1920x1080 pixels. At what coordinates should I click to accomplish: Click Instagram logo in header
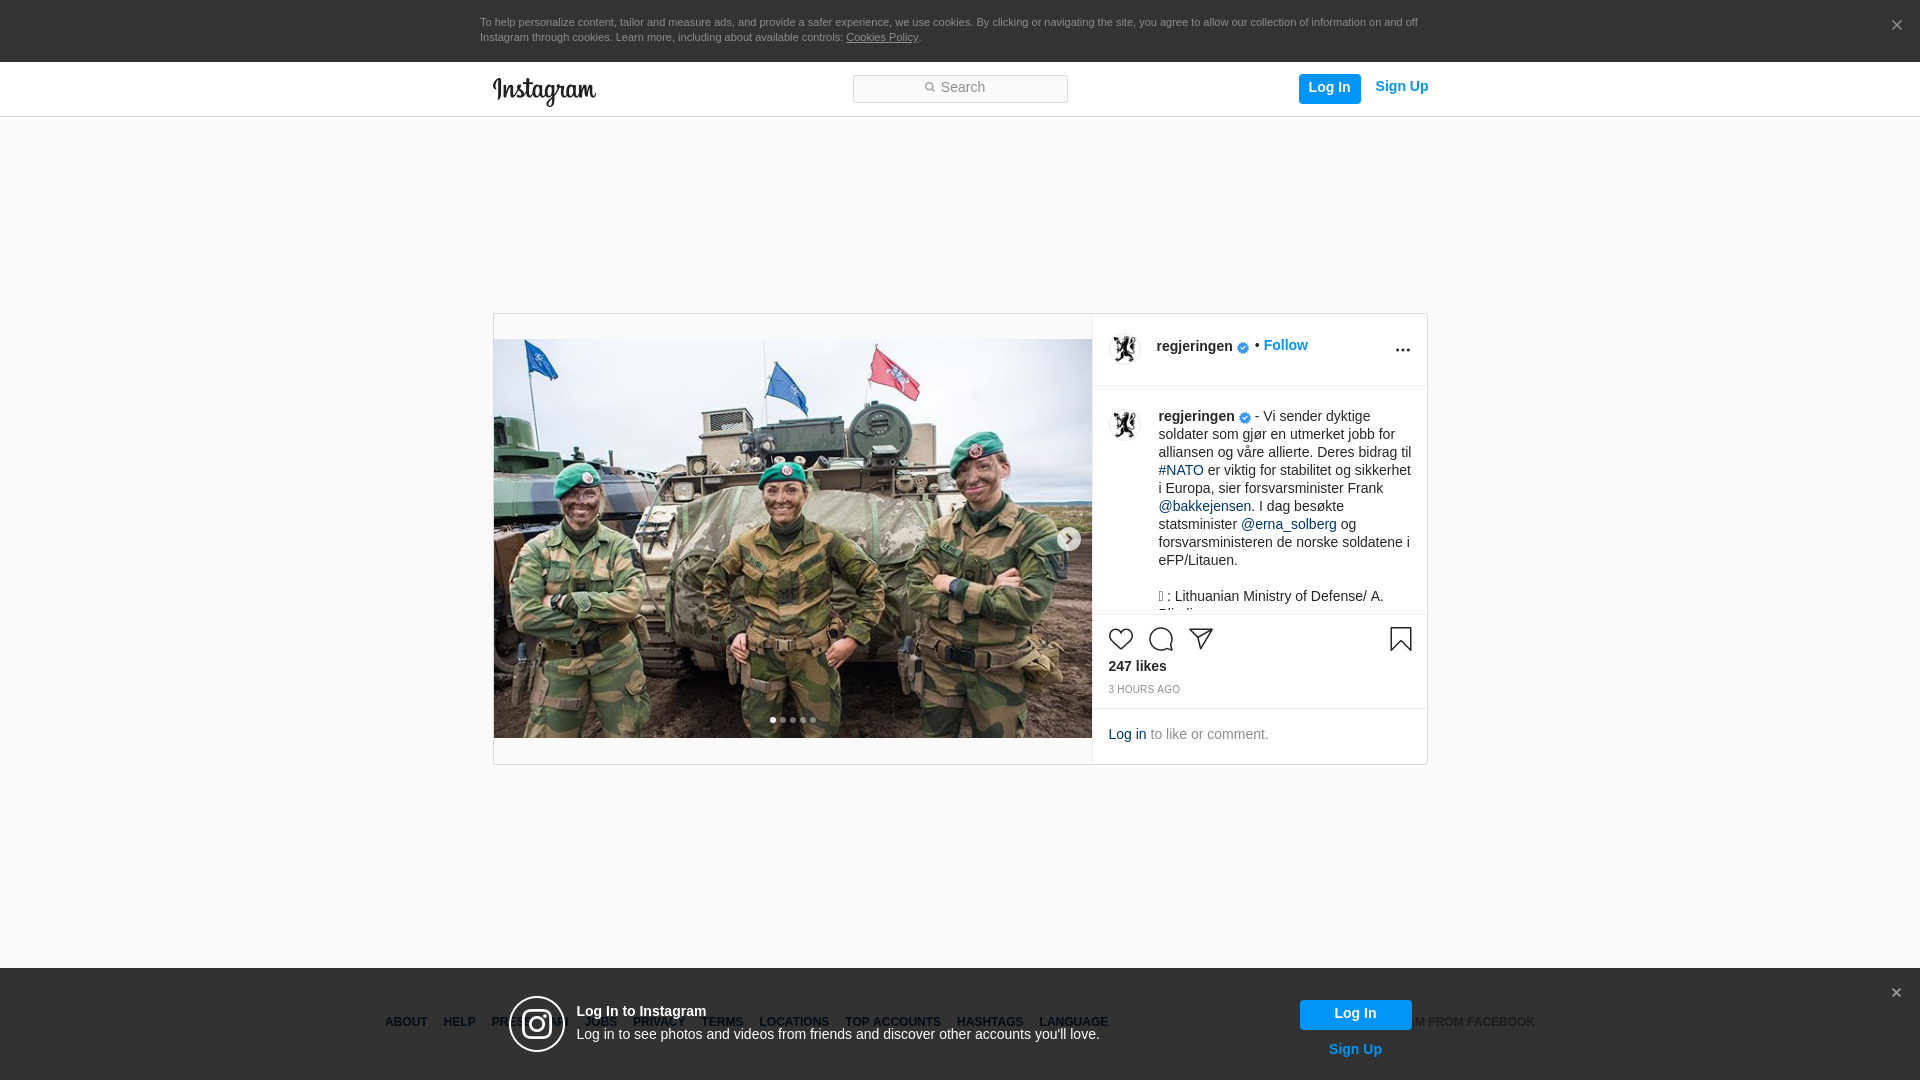pos(544,91)
